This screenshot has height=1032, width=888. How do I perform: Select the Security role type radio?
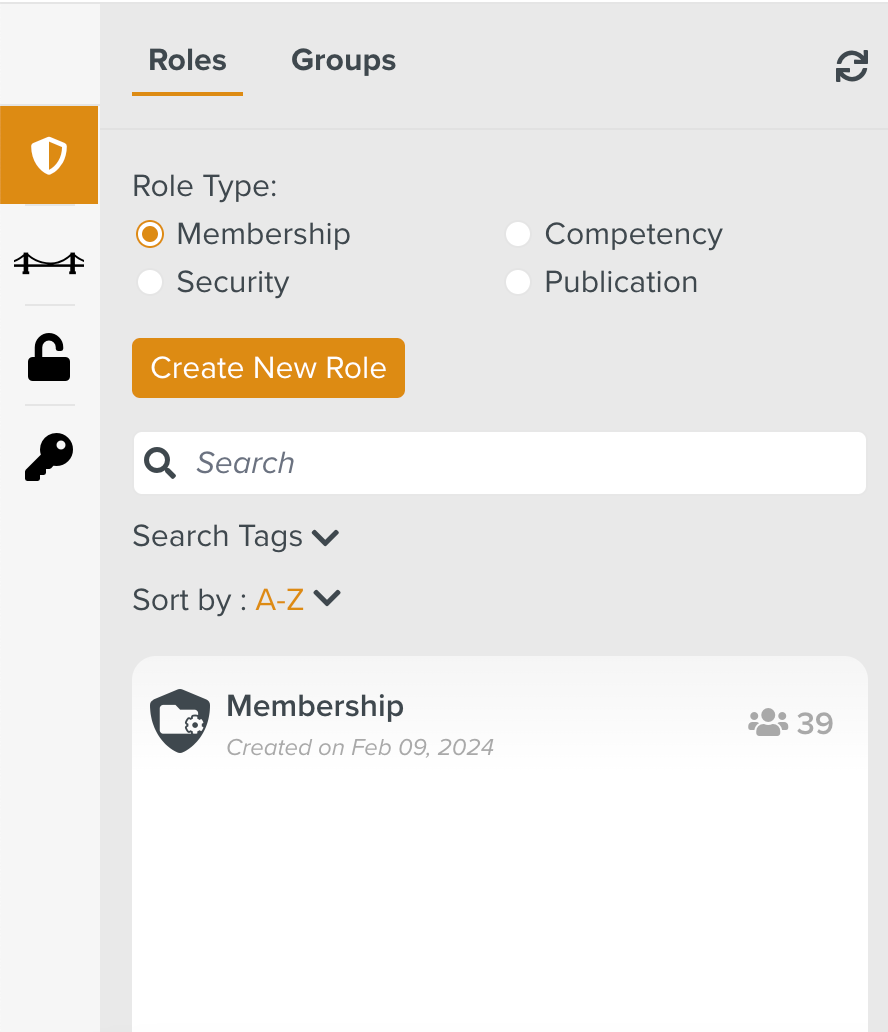tap(150, 283)
